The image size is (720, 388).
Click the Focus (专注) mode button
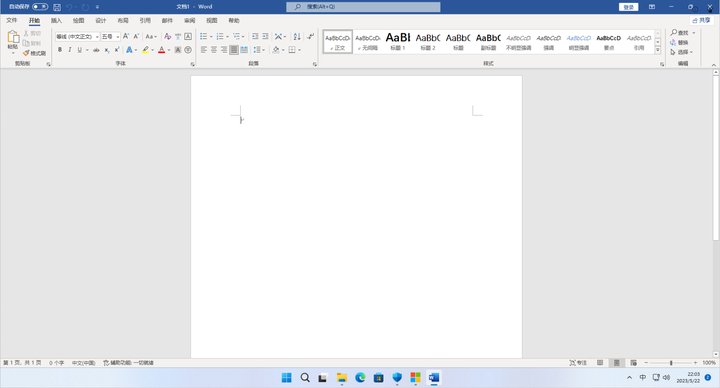click(x=578, y=363)
